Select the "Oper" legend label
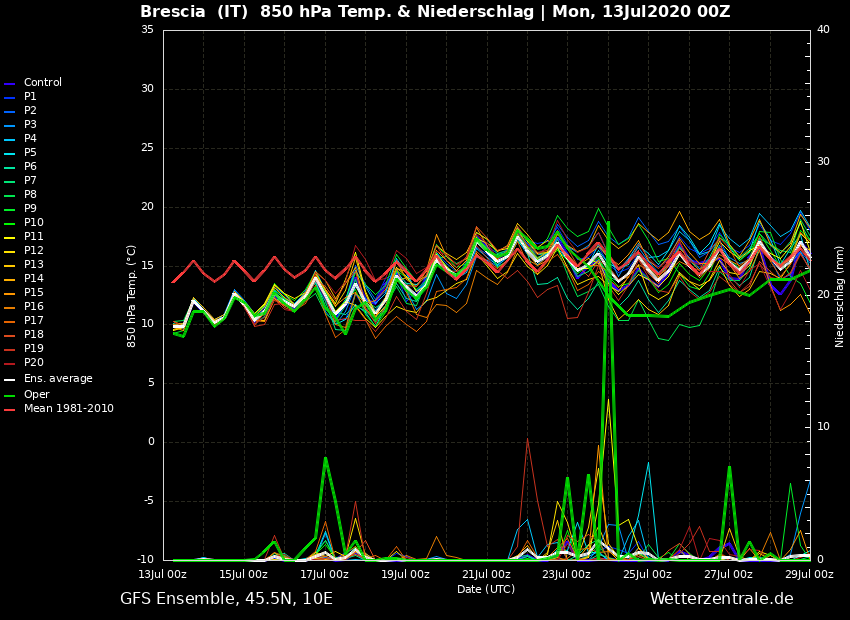The width and height of the screenshot is (850, 620). (x=36, y=395)
